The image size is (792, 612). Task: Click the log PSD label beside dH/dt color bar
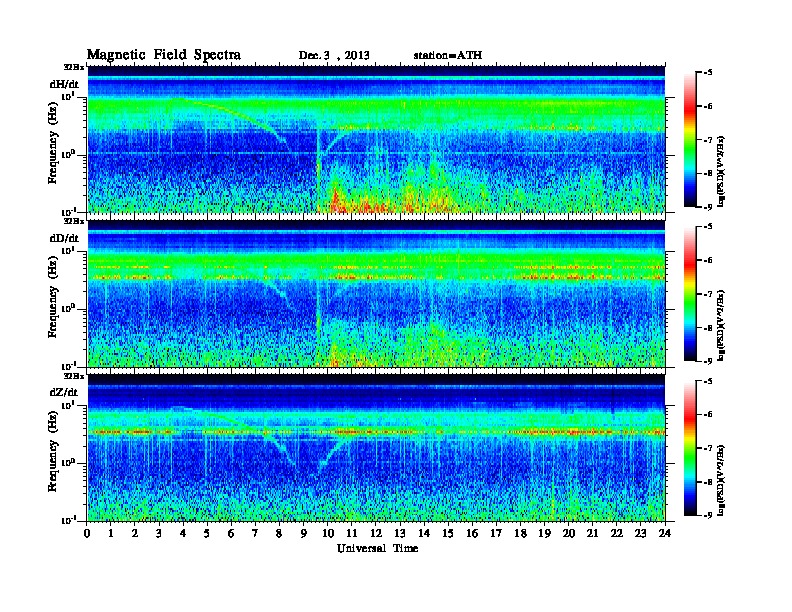coord(722,171)
